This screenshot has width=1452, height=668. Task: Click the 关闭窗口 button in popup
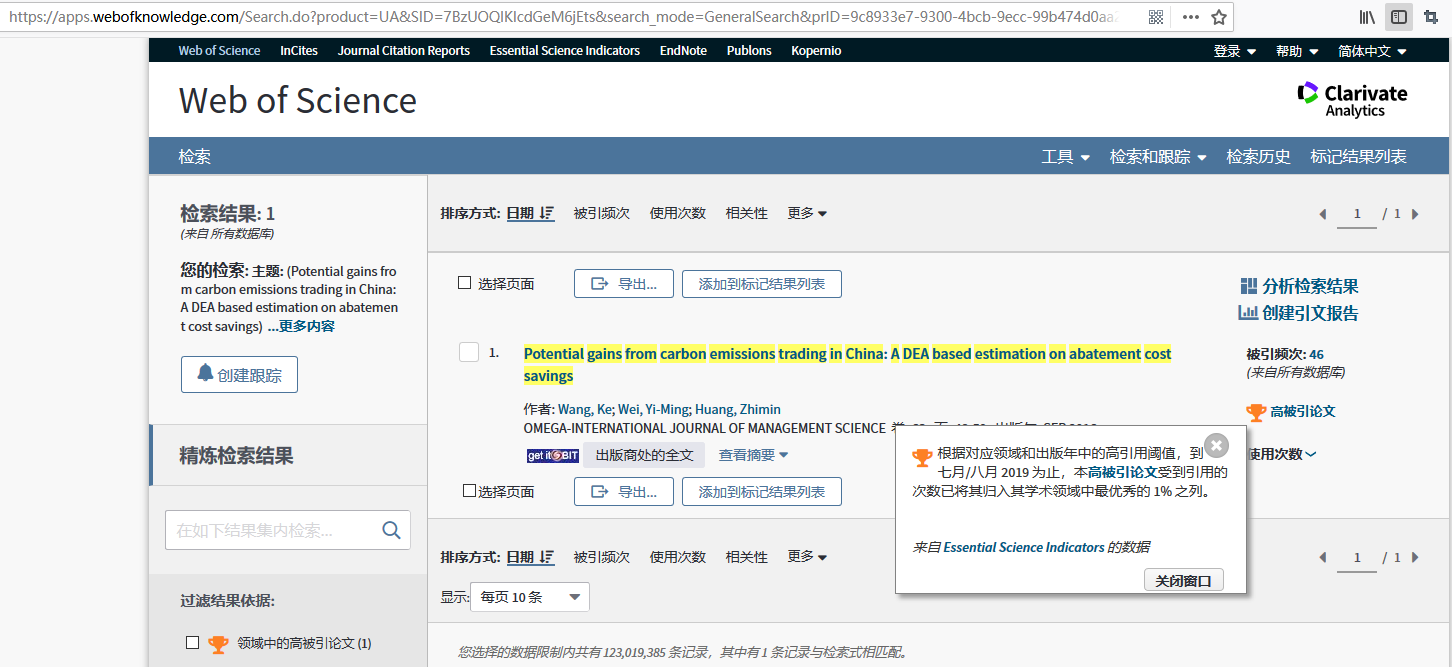point(1183,580)
